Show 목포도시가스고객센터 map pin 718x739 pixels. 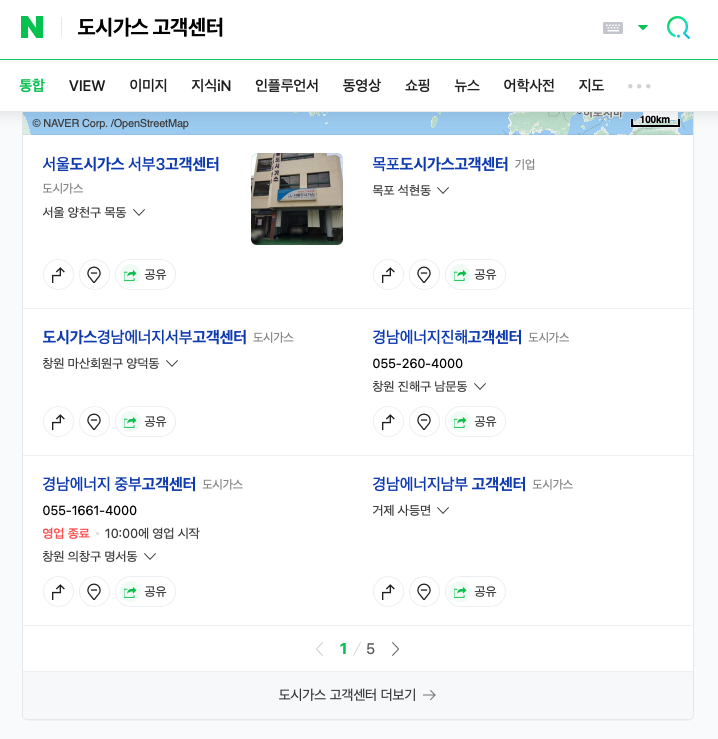click(x=424, y=274)
